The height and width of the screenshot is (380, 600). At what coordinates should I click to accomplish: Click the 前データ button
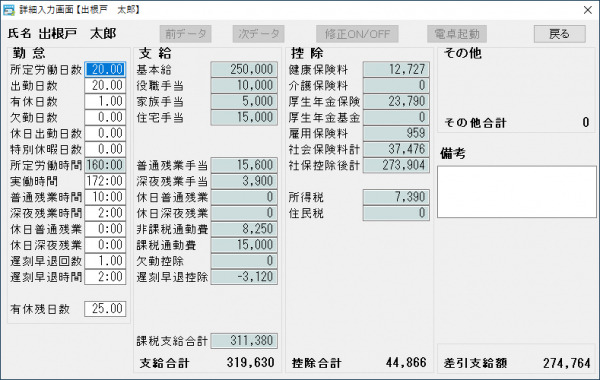tap(186, 34)
